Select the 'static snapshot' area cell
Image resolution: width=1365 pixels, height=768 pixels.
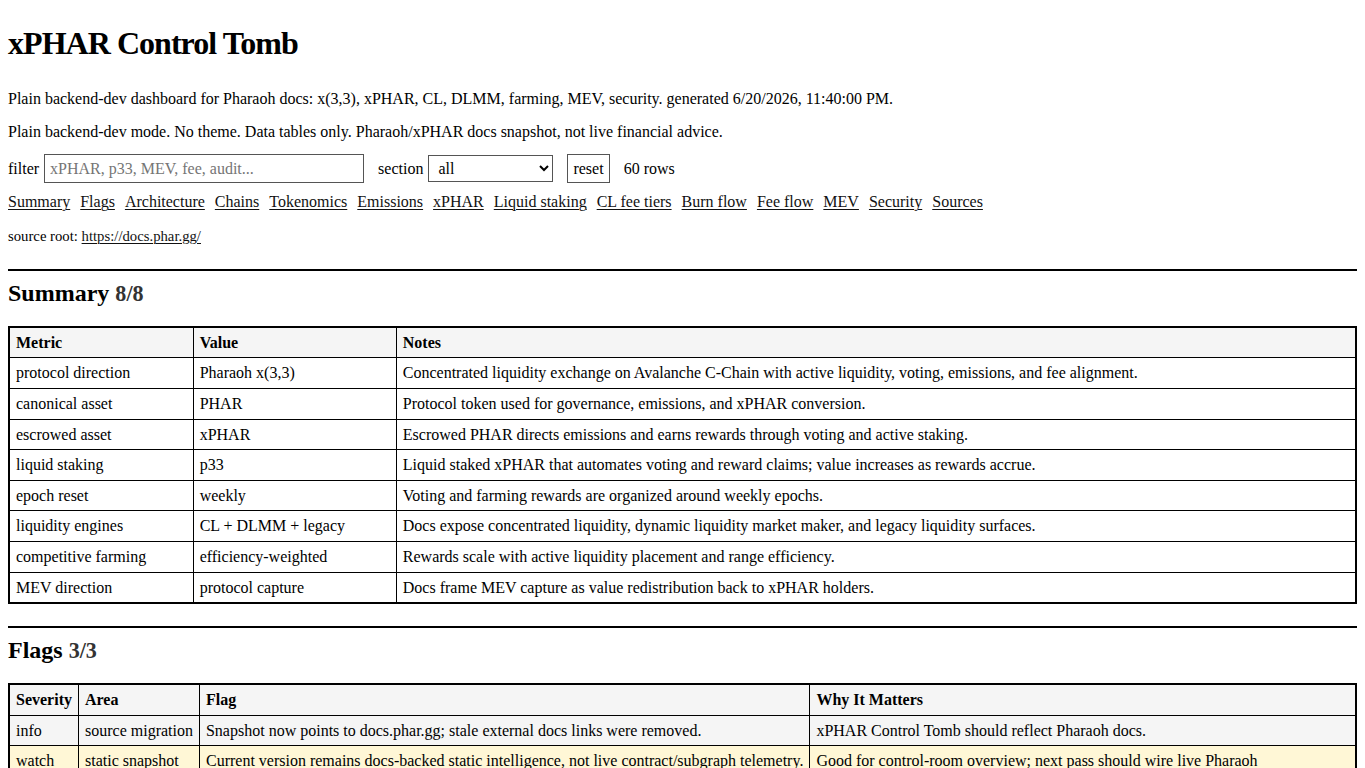(x=139, y=757)
